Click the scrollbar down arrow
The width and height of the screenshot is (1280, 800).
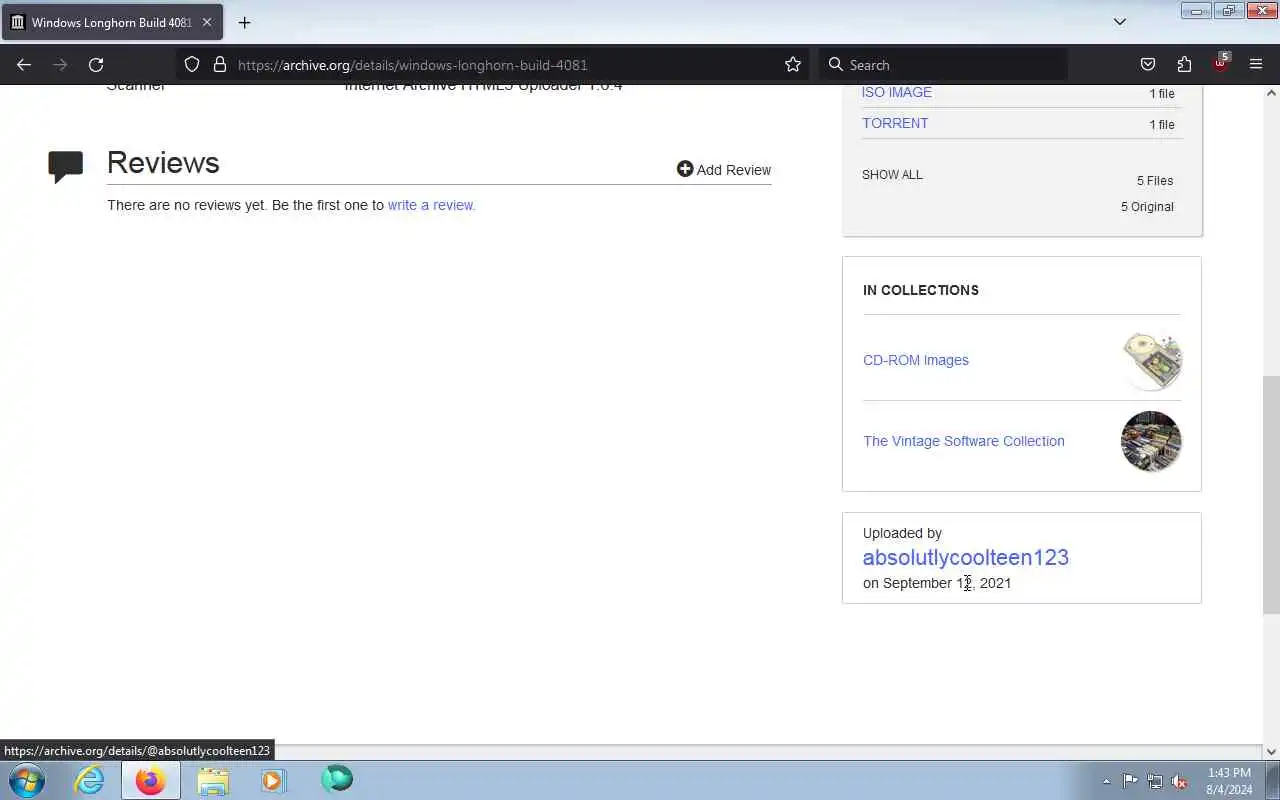click(1271, 752)
